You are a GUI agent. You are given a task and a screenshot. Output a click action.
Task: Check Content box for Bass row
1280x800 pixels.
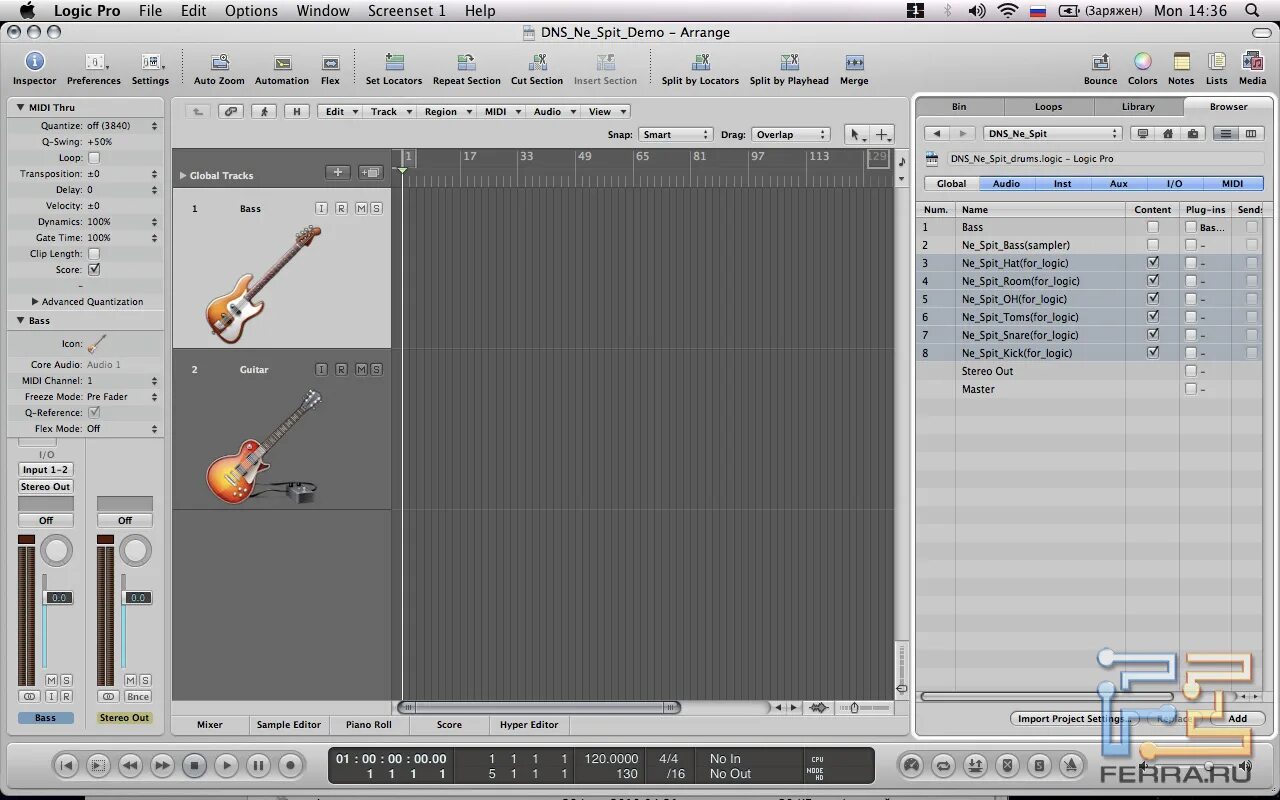1153,227
